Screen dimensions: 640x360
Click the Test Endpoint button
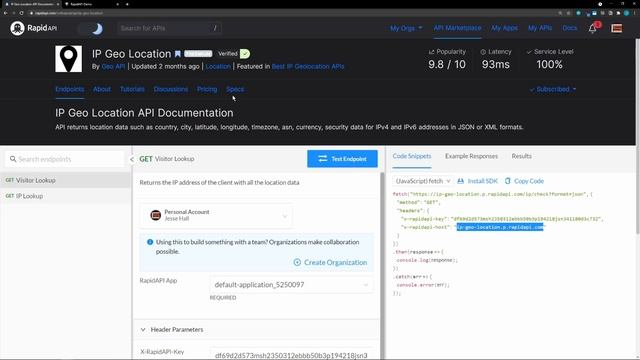pos(342,159)
